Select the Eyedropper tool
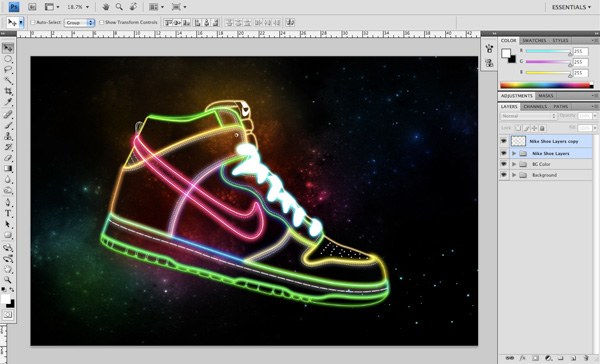The width and height of the screenshot is (600, 364). (8, 102)
